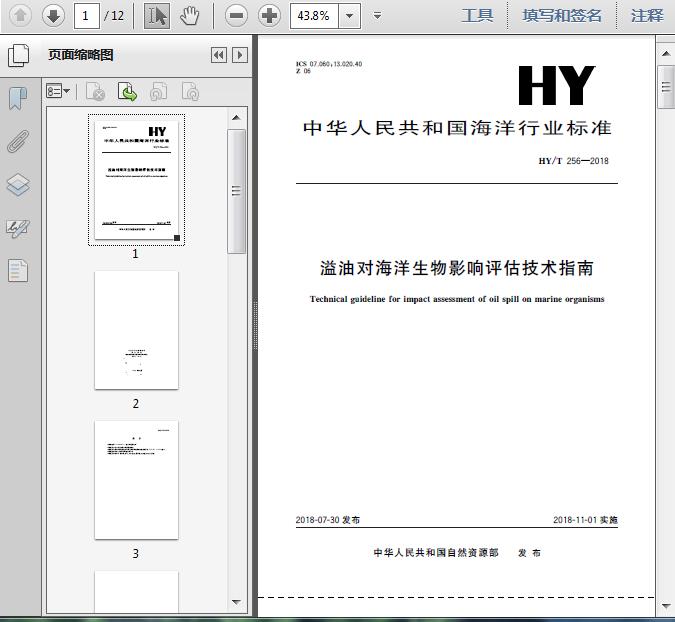675x622 pixels.
Task: Click the 页面缩略图 panel title
Action: pos(81,55)
